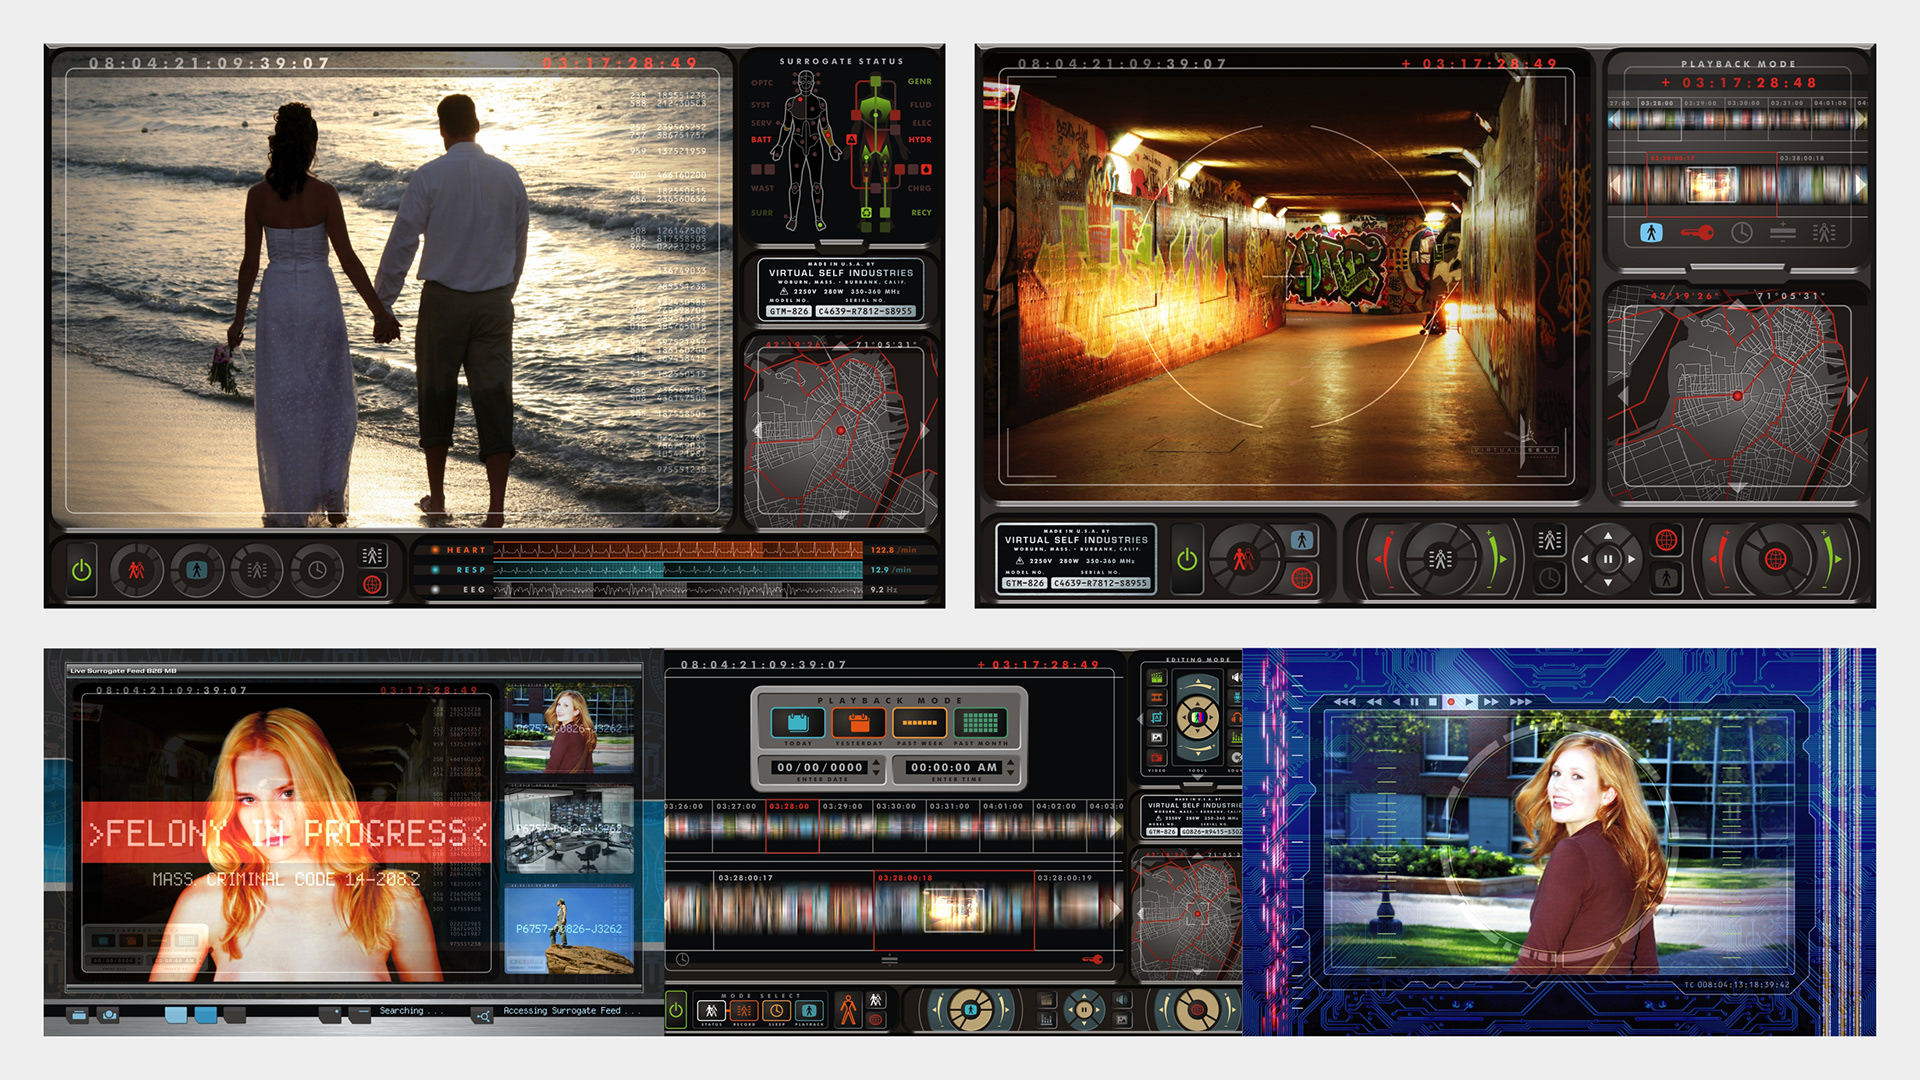This screenshot has height=1080, width=1920.
Task: Click the red two-figure status dial
Action: click(136, 570)
